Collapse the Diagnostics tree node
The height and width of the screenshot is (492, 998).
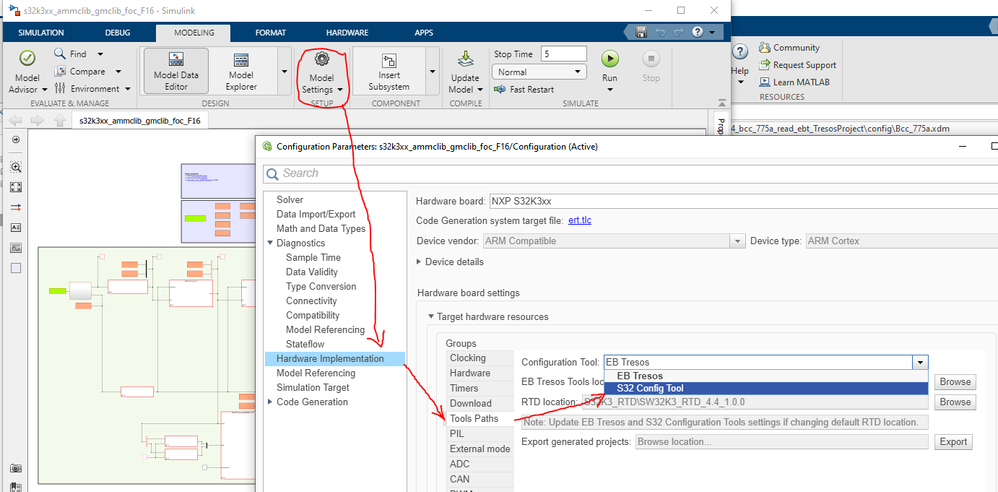(270, 243)
